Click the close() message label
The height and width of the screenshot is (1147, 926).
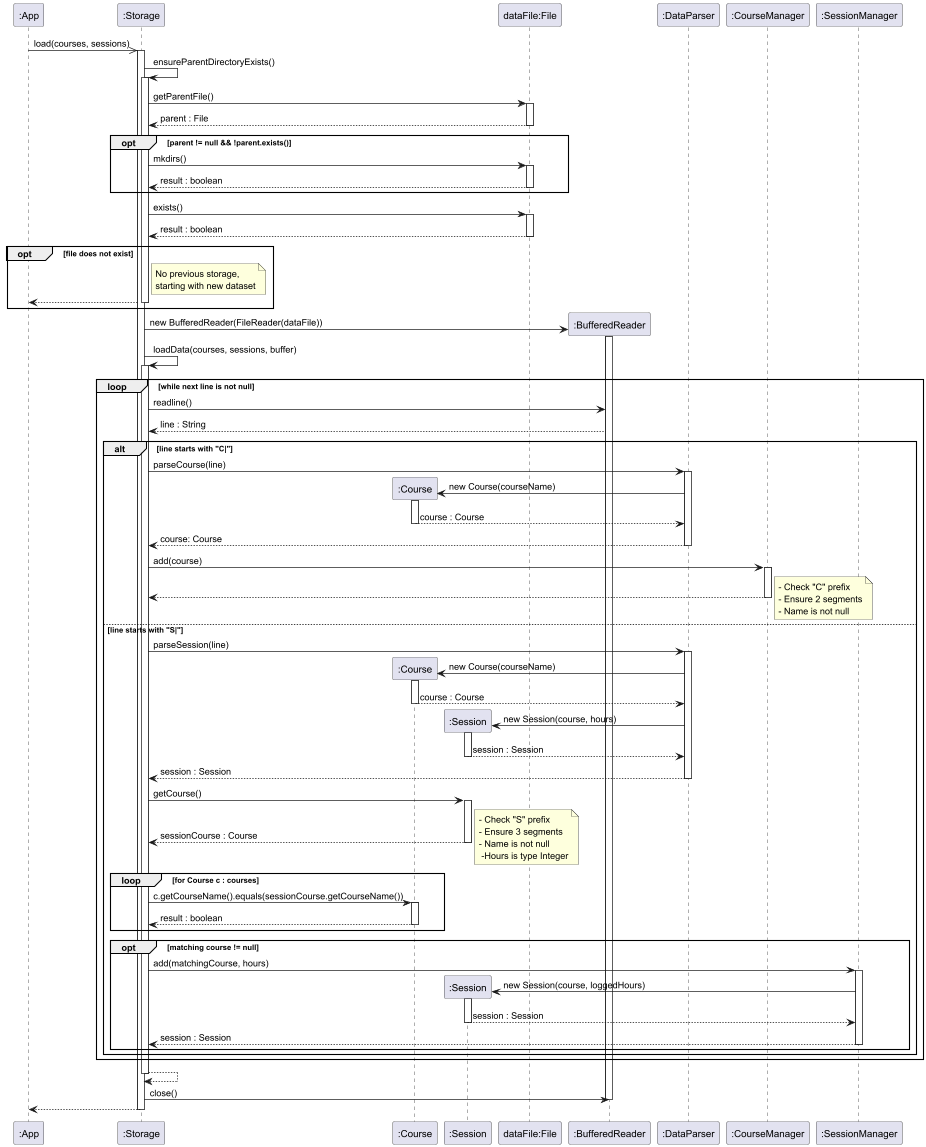point(162,1093)
